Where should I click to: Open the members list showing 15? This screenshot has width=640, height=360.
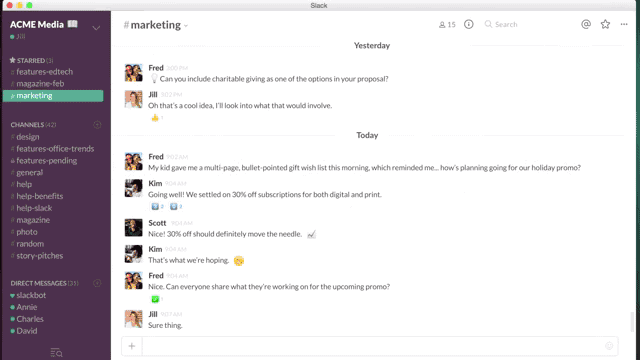click(447, 24)
